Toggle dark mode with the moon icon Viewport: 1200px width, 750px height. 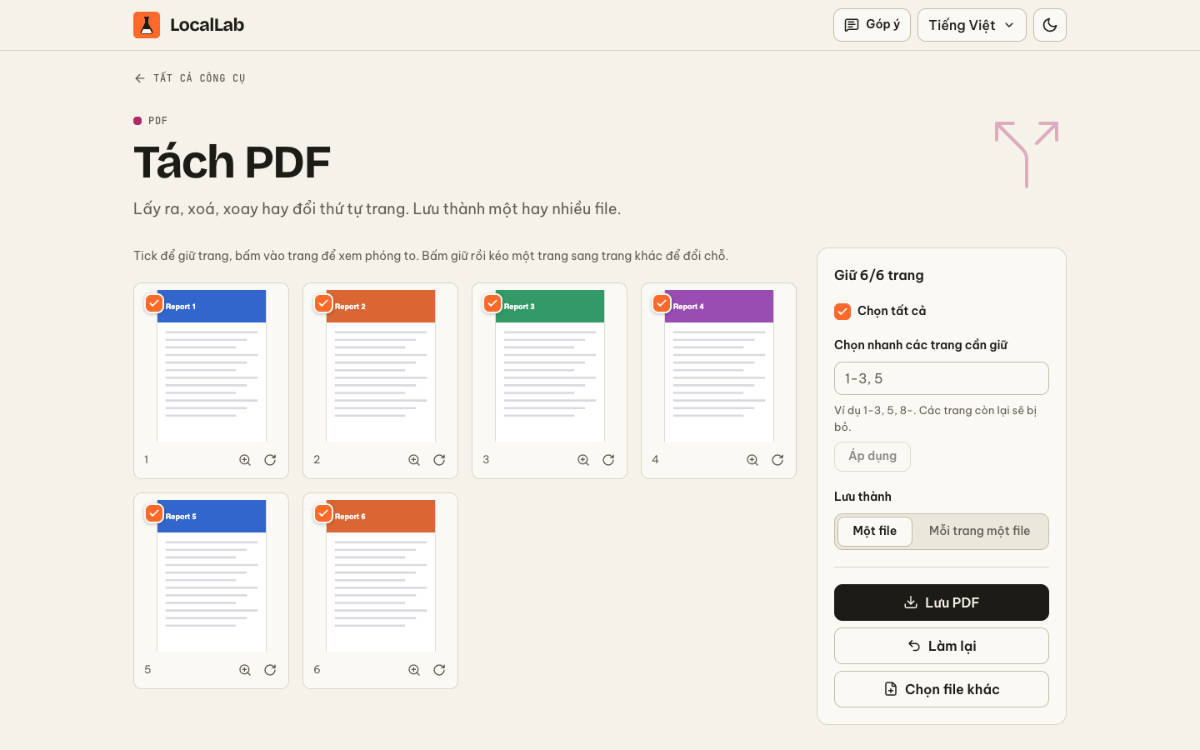coord(1050,25)
